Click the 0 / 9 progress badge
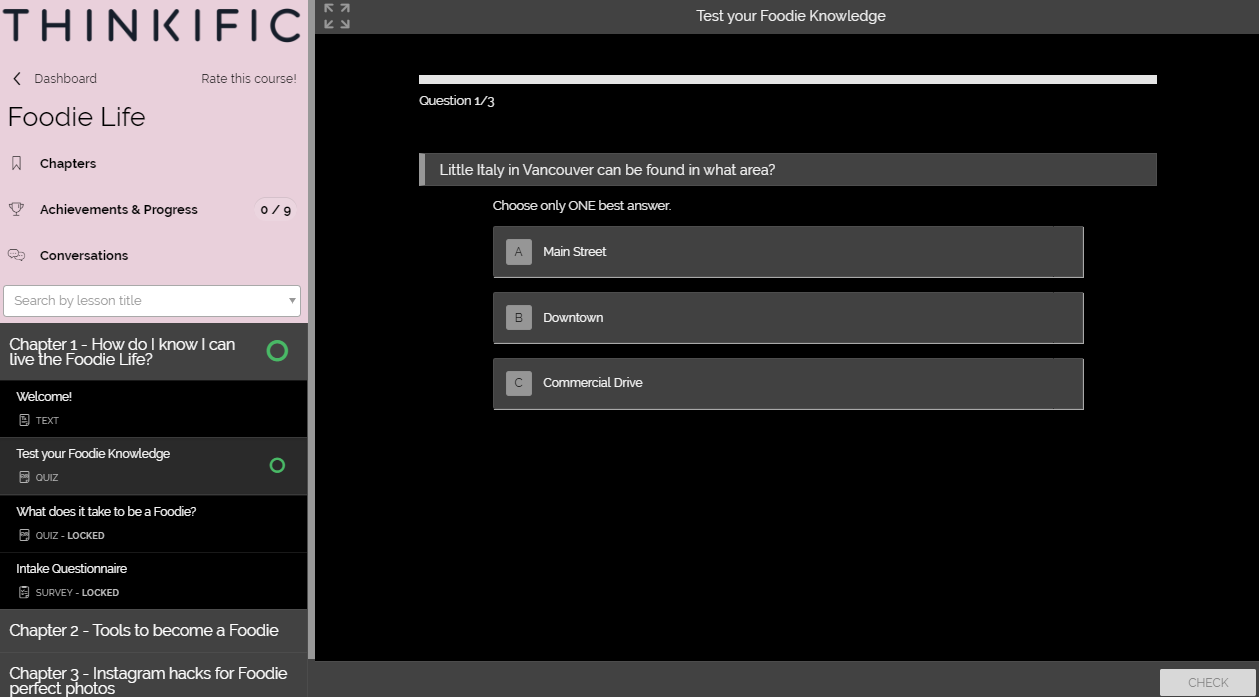 276,210
